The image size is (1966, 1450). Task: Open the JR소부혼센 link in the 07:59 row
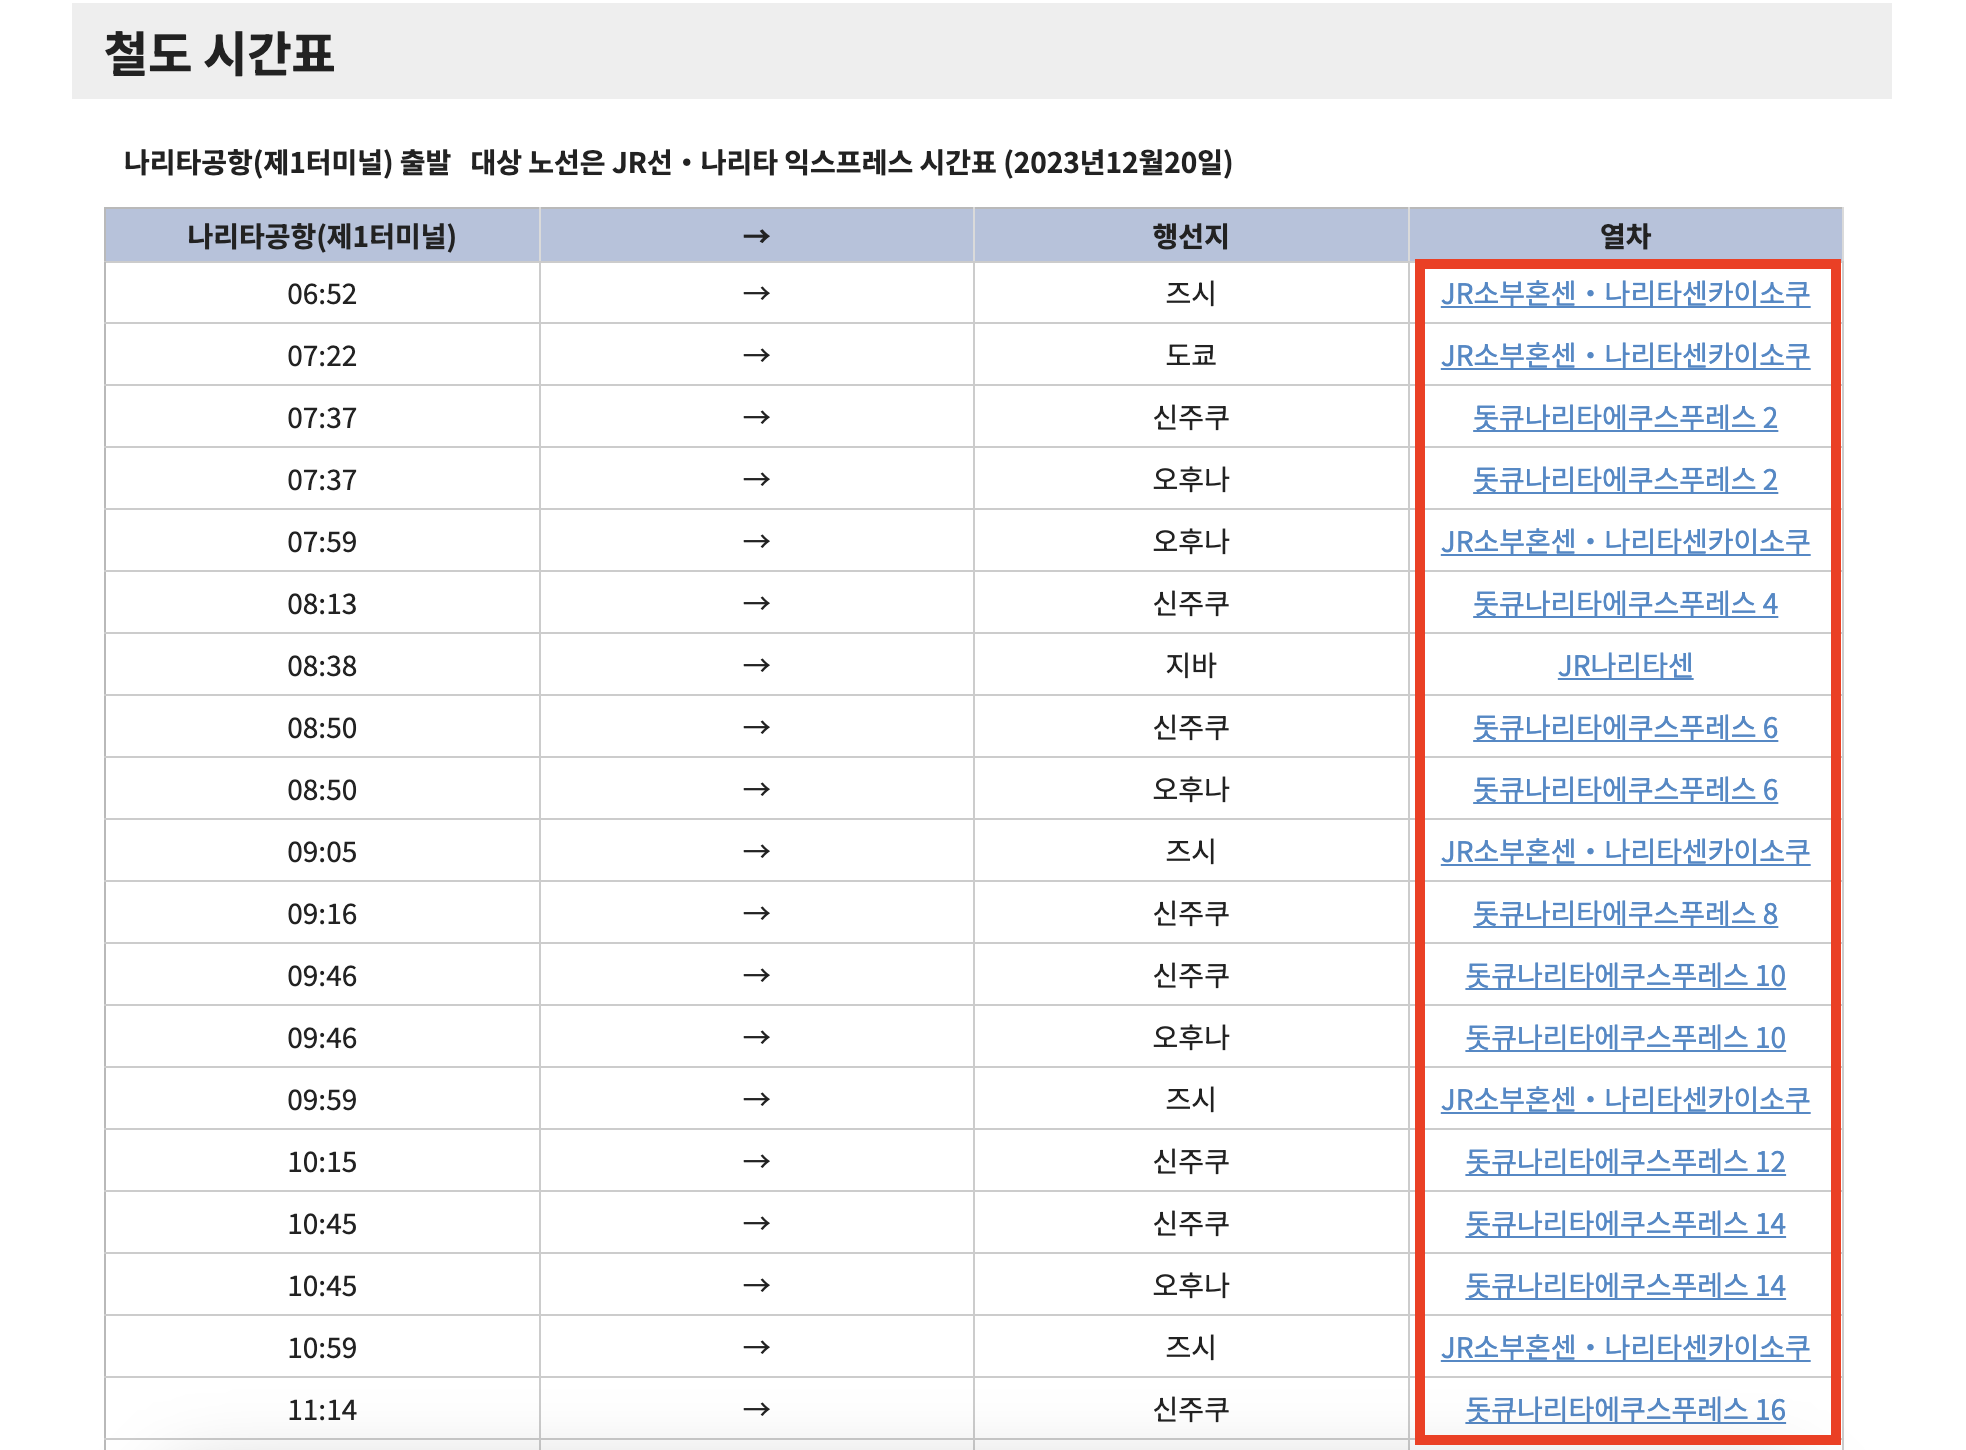point(1625,542)
